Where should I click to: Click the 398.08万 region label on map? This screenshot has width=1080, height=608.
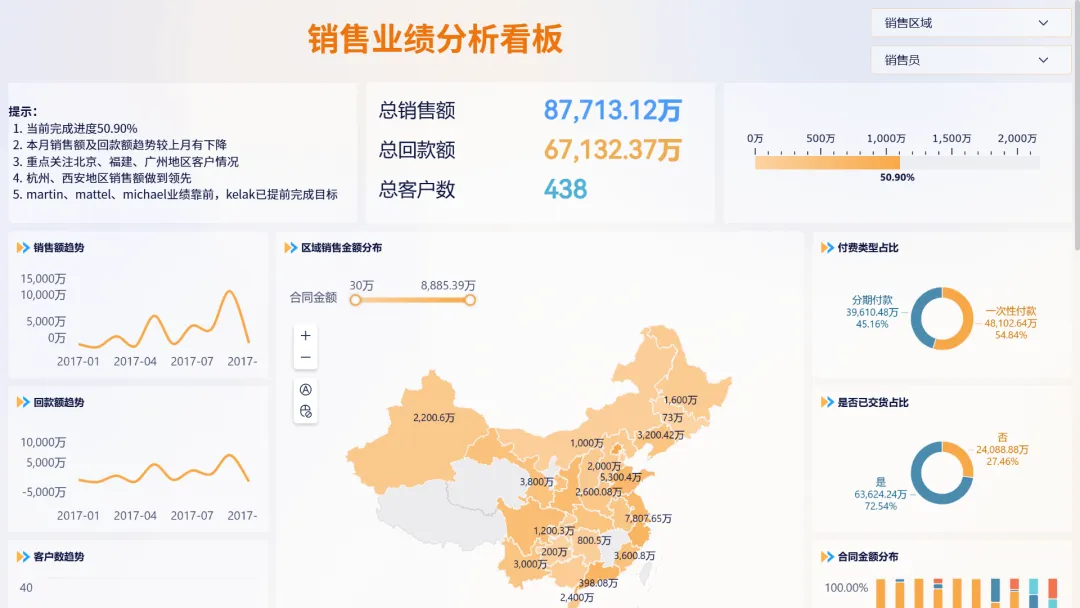(x=598, y=583)
